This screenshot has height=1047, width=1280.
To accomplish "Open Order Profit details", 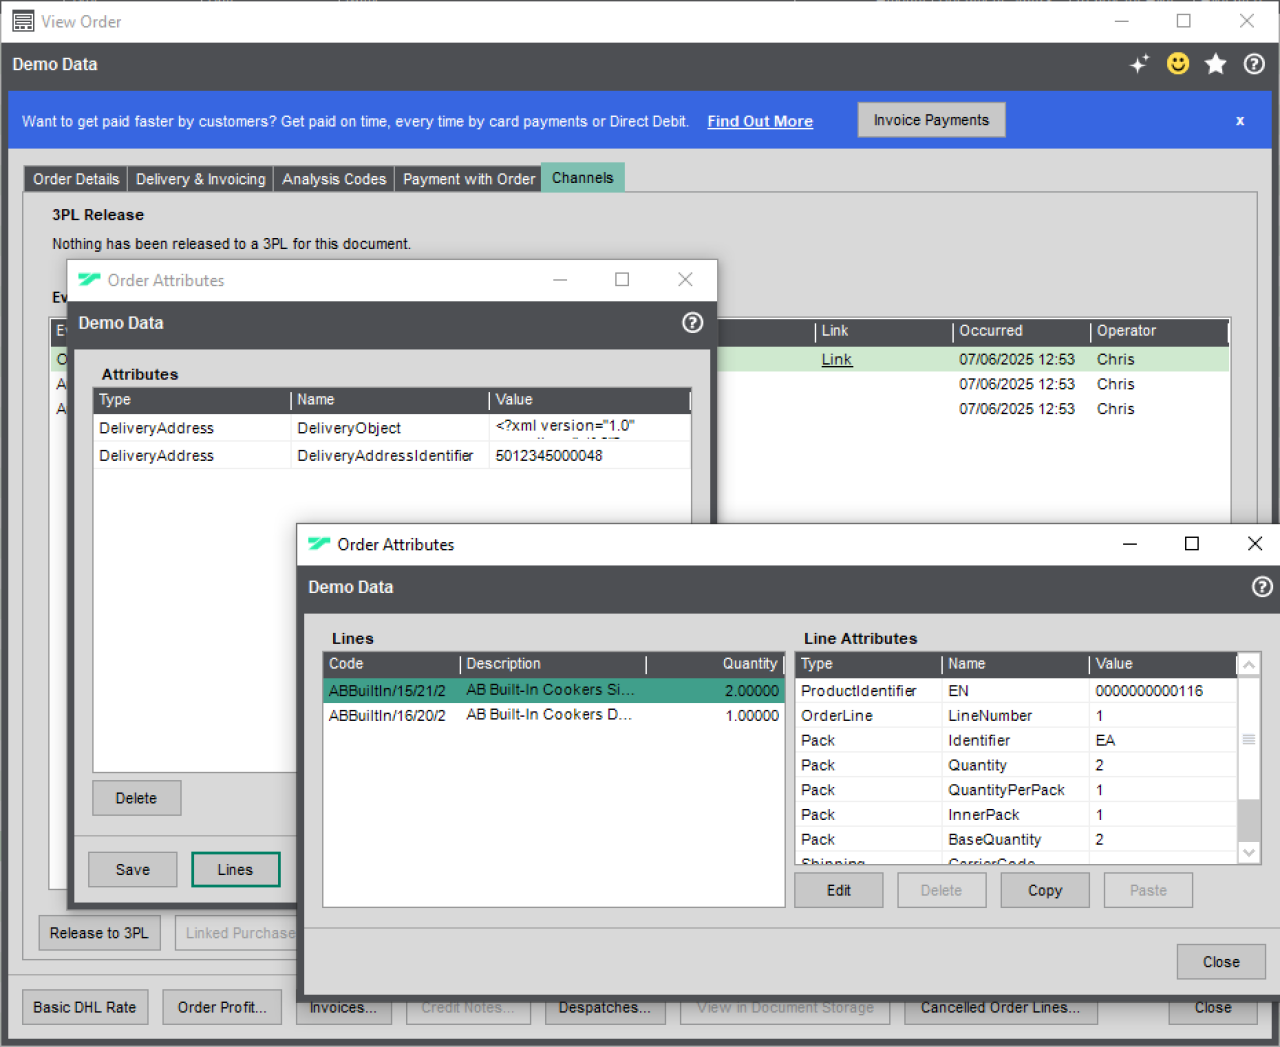I will [x=223, y=1007].
